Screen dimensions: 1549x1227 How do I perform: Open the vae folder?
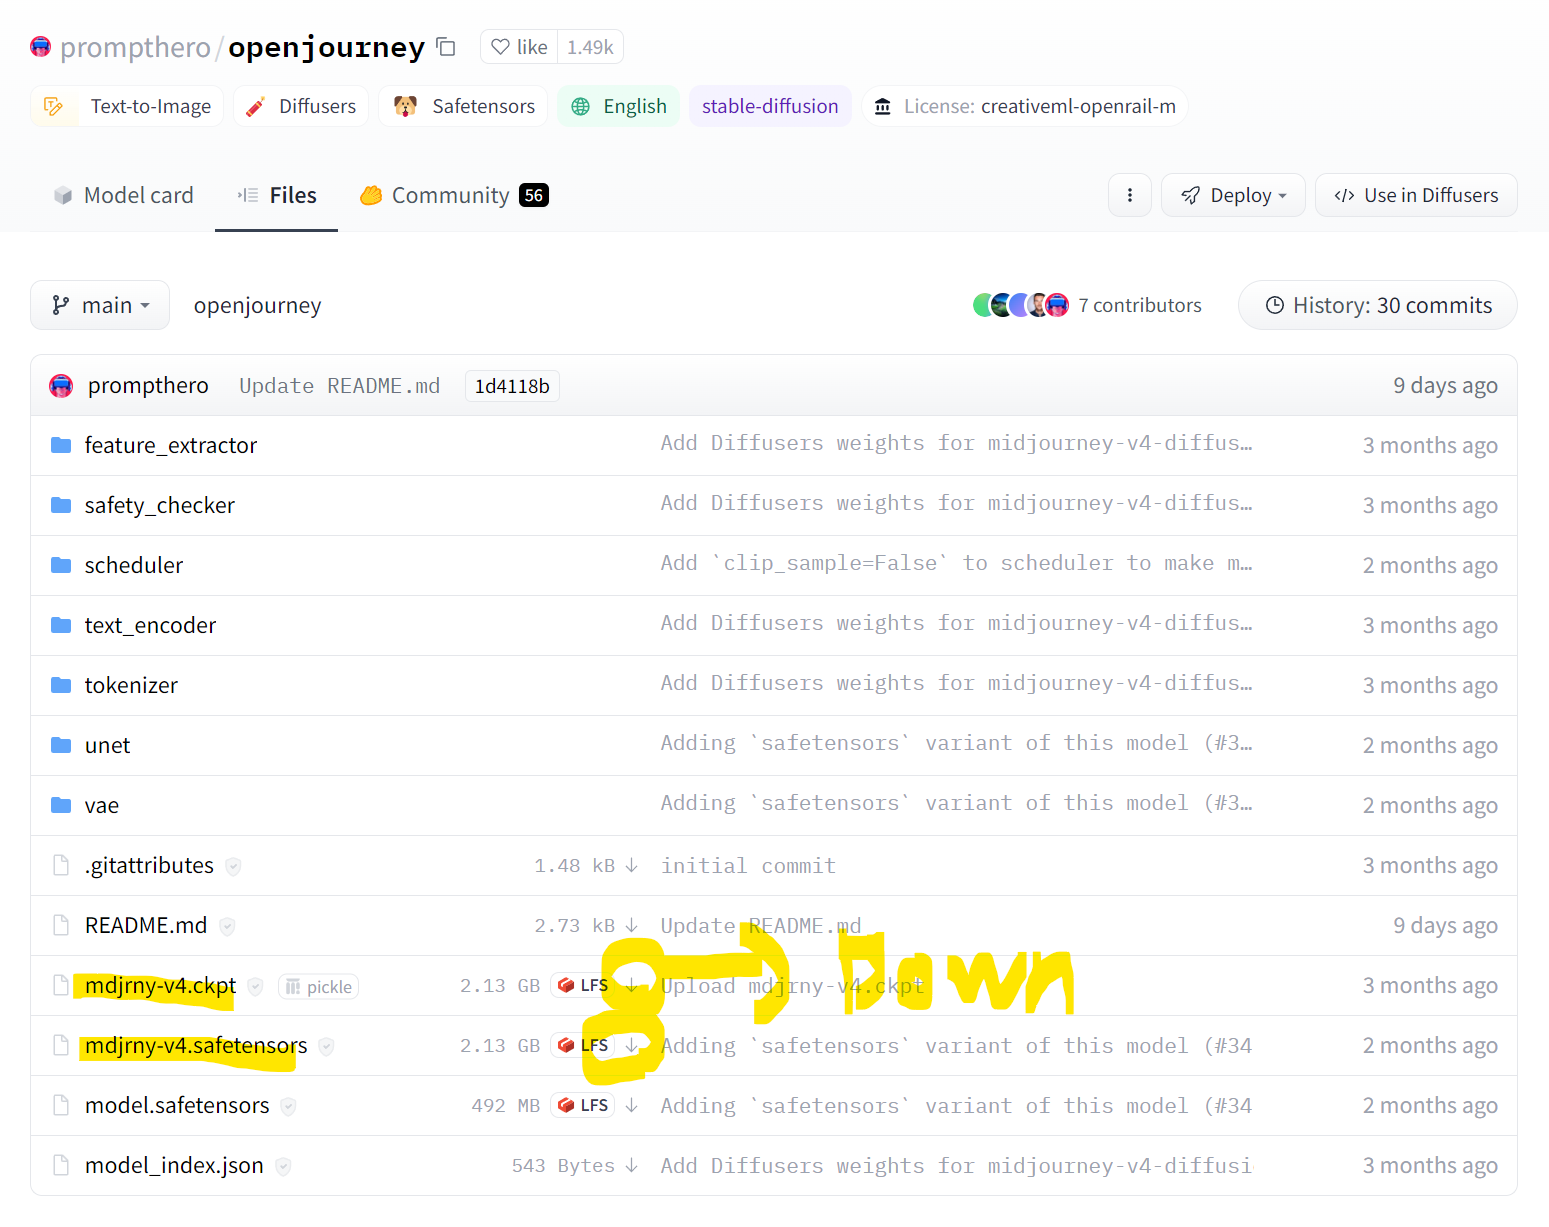pyautogui.click(x=101, y=805)
